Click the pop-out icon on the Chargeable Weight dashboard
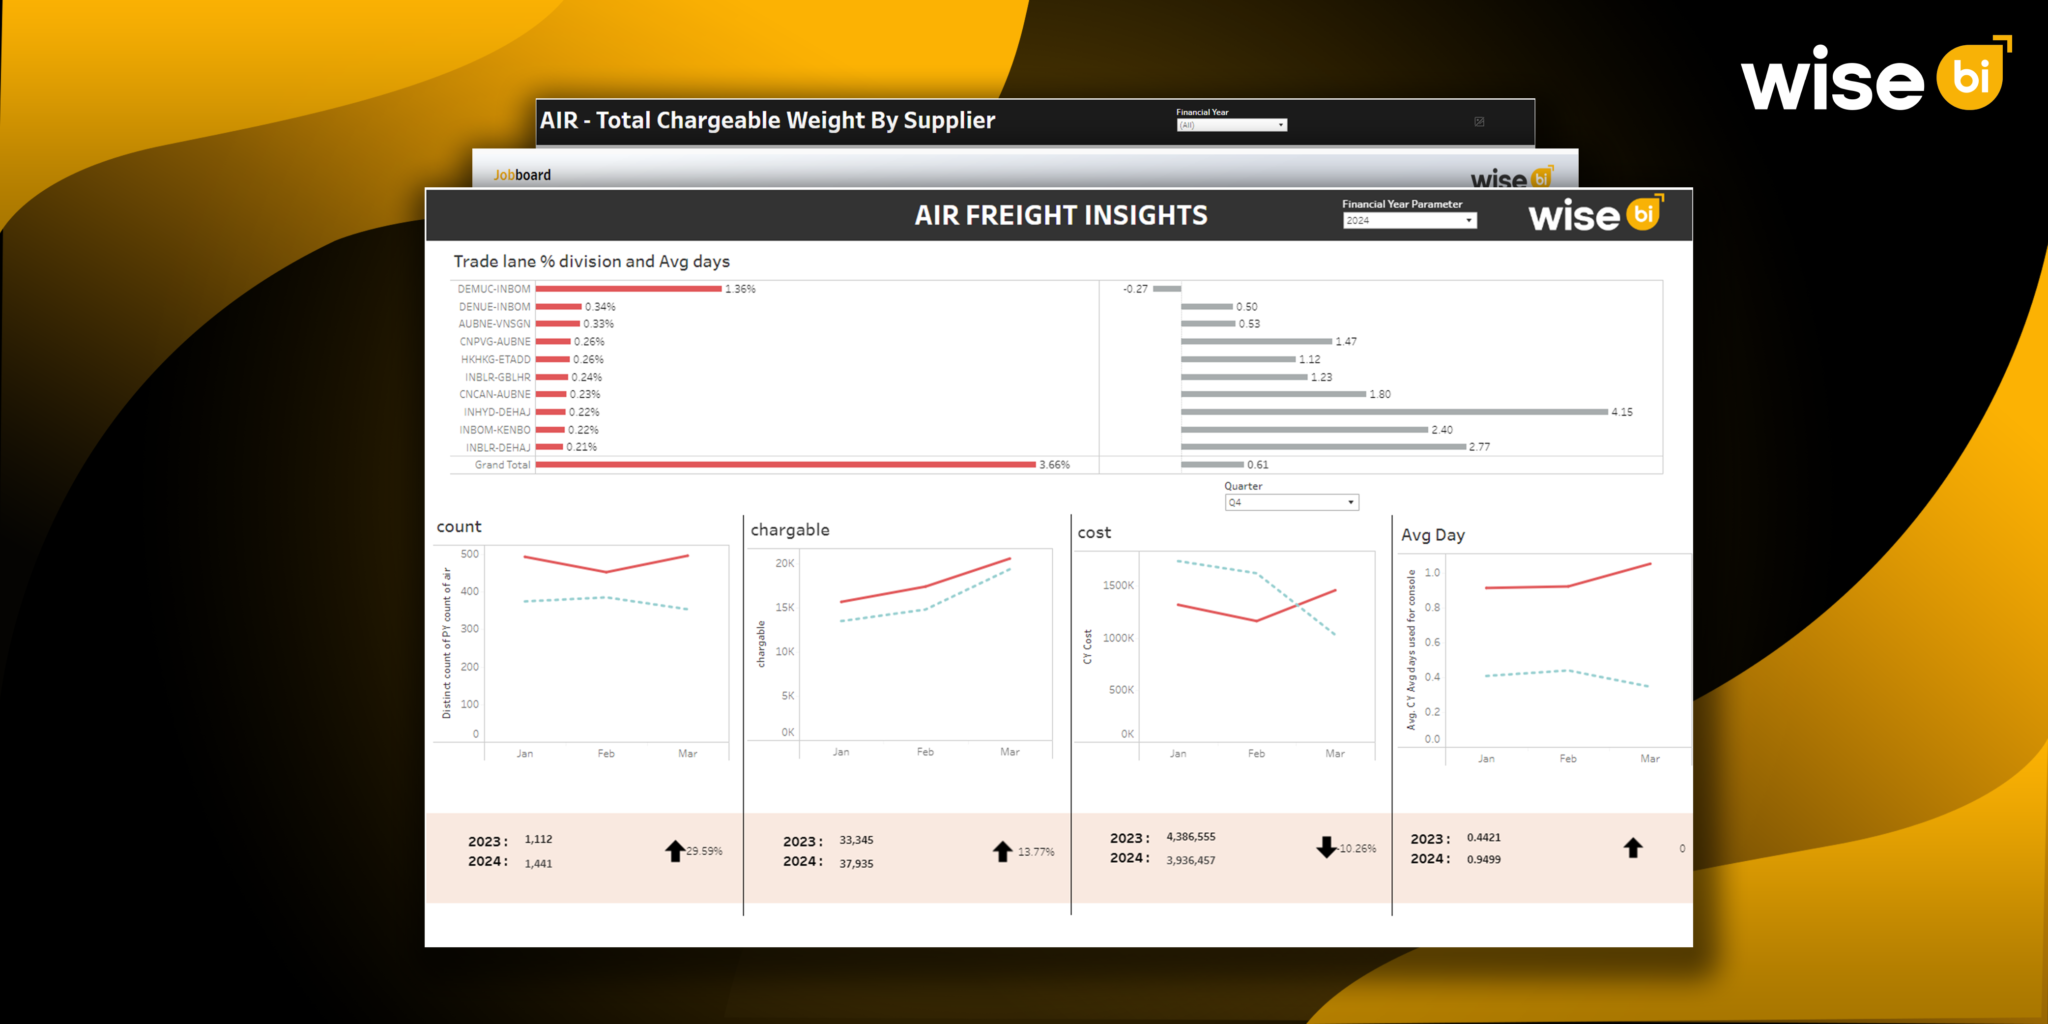2048x1024 pixels. pos(1479,121)
